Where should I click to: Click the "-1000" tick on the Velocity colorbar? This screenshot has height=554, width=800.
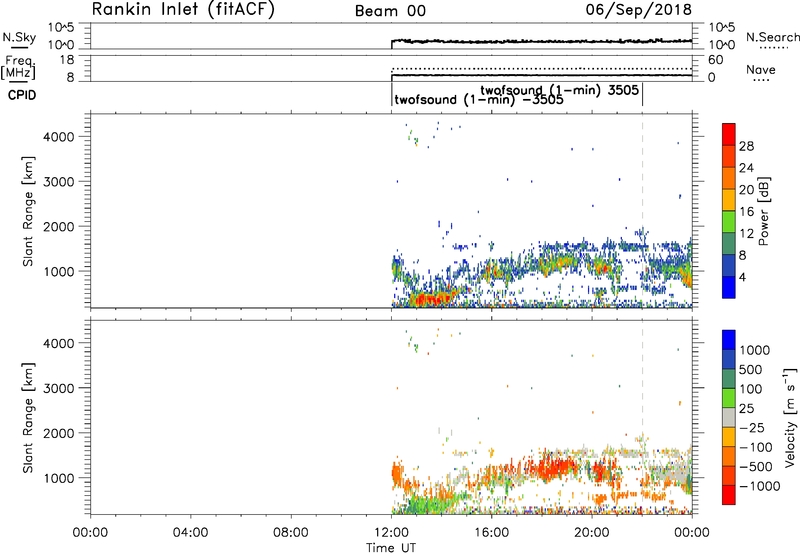(x=760, y=486)
